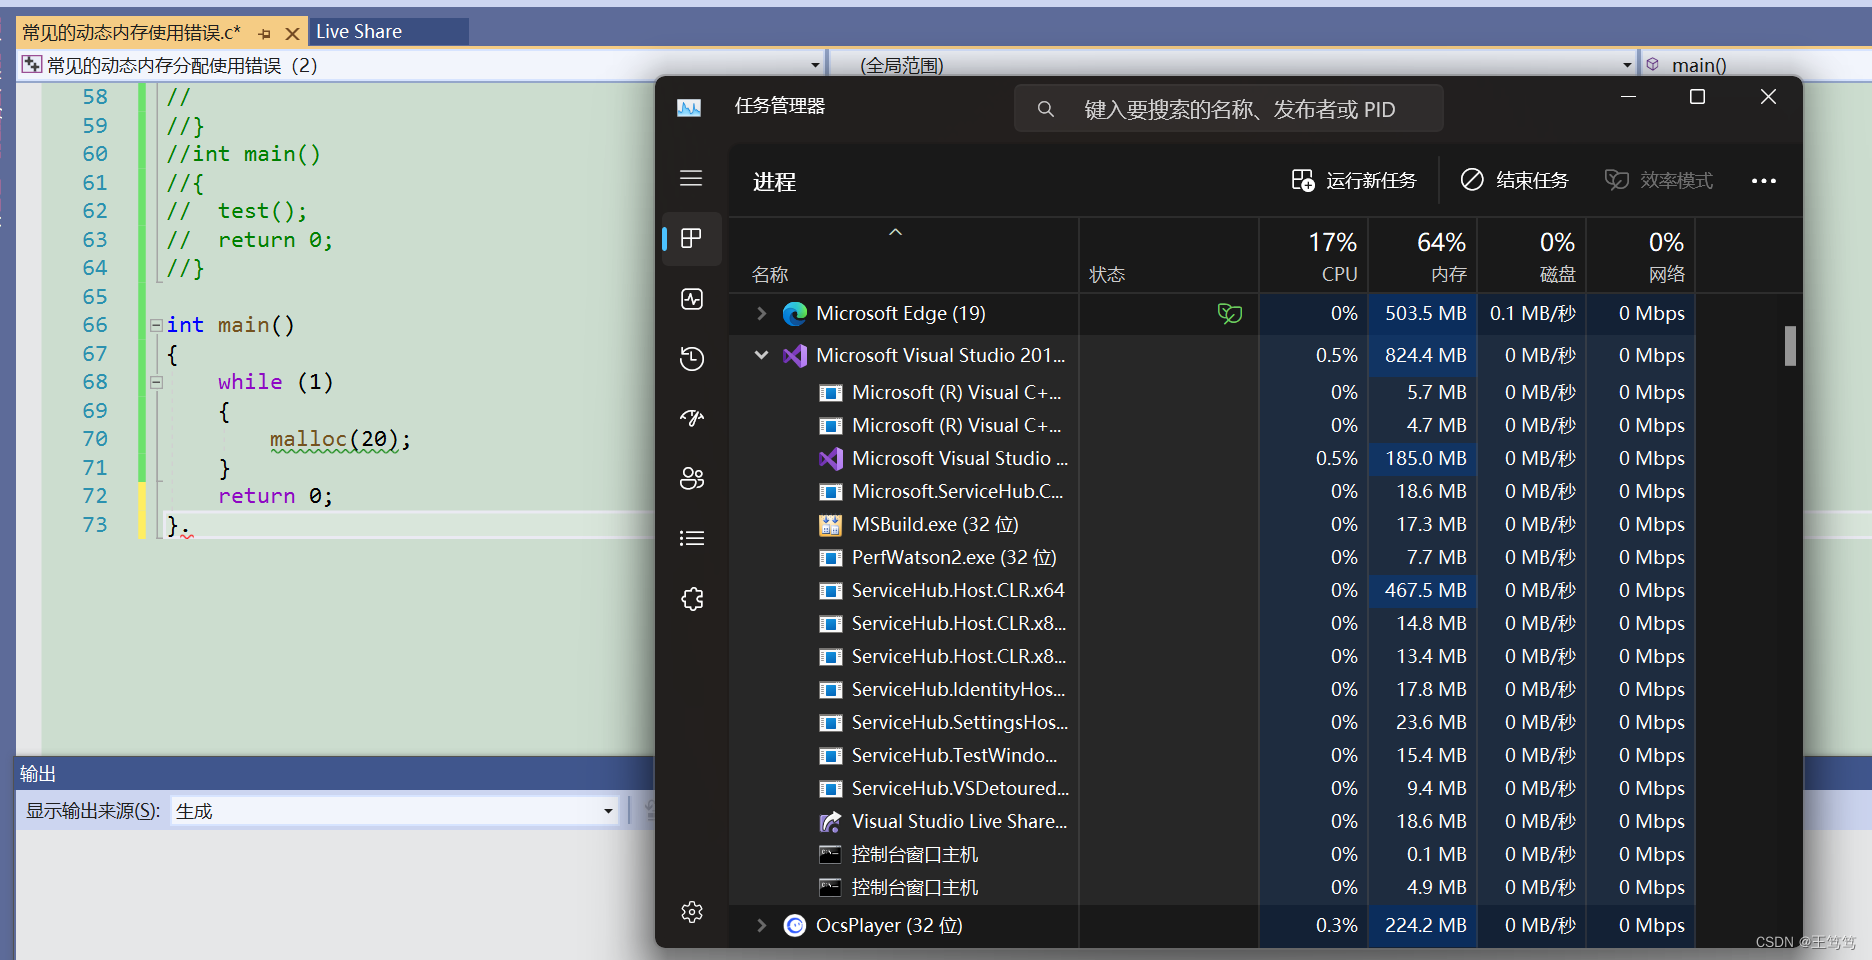The height and width of the screenshot is (960, 1872).
Task: Open the project scope dropdown arrow
Action: pos(815,66)
